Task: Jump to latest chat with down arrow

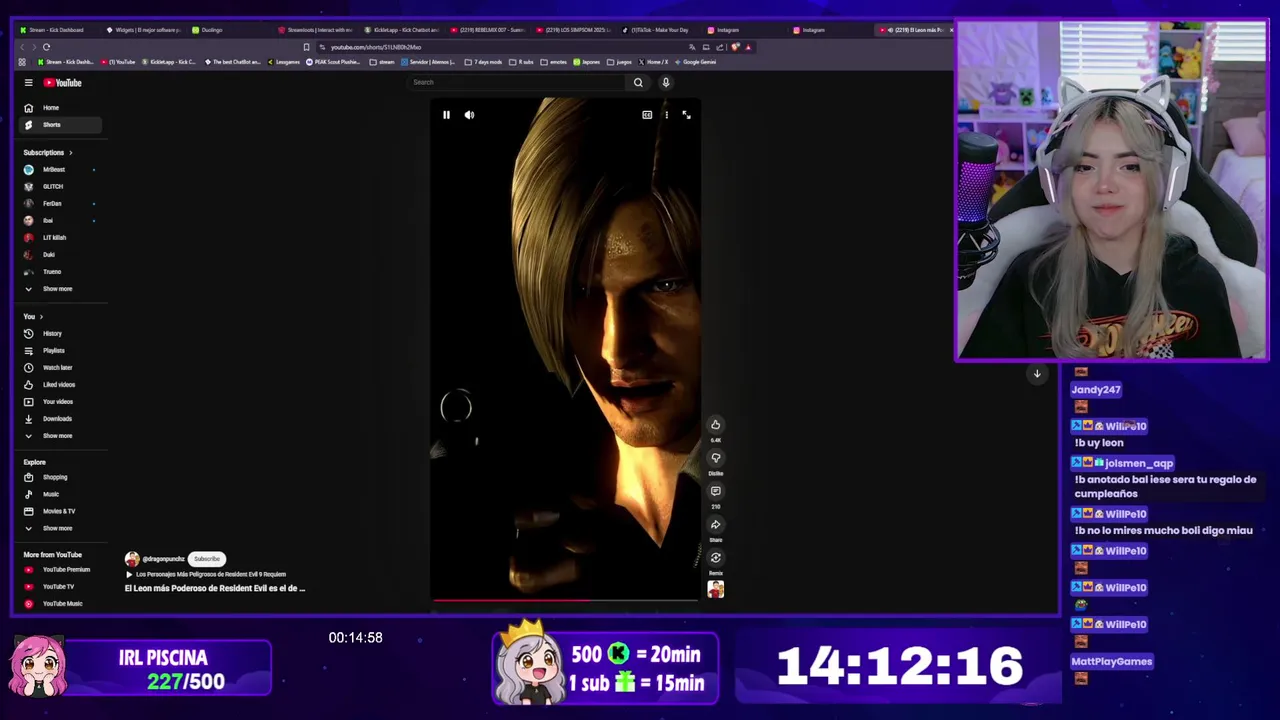Action: coord(1037,374)
